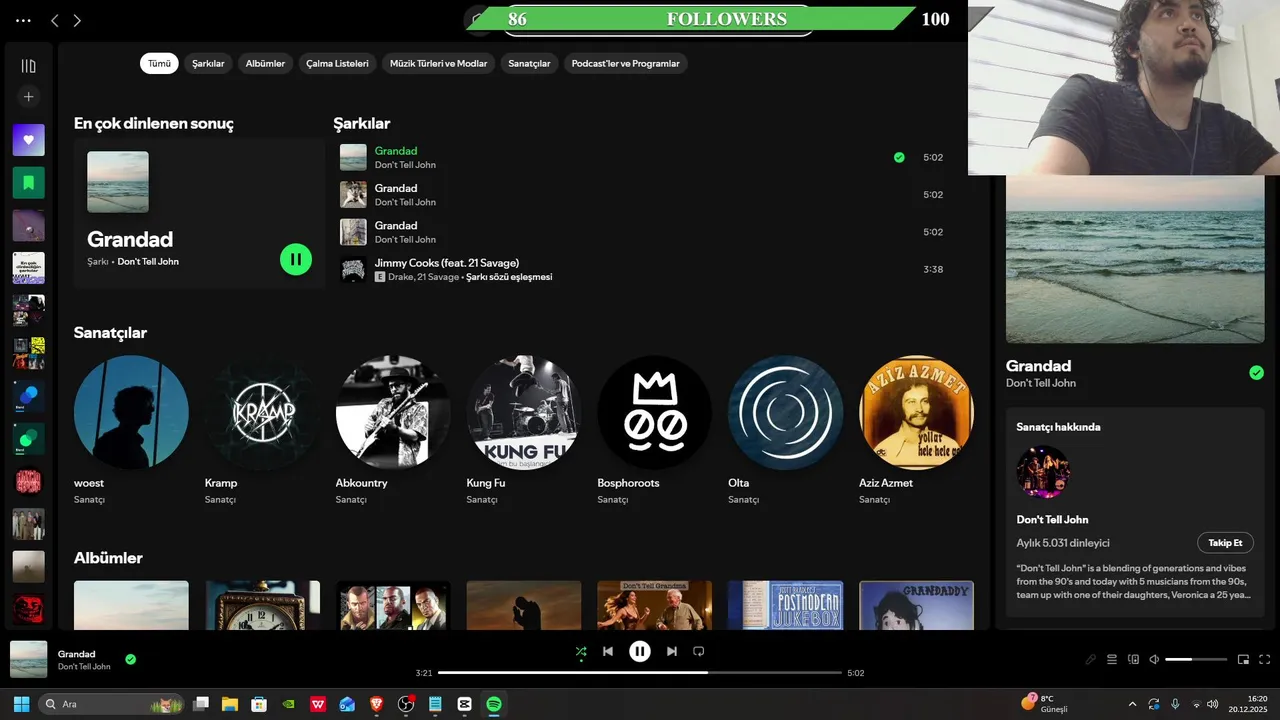Open the lyrics microphone icon
1280x720 pixels.
tap(1091, 659)
